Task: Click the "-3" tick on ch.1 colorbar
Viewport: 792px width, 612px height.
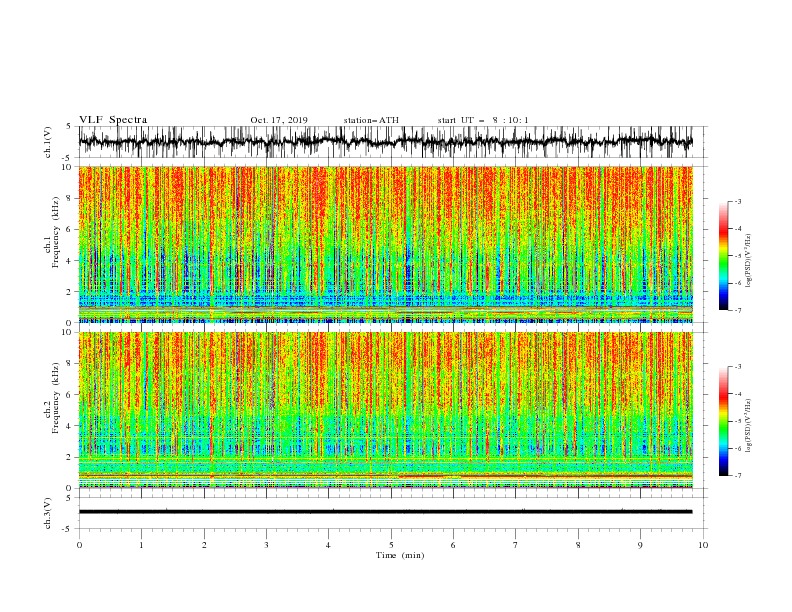Action: 737,201
